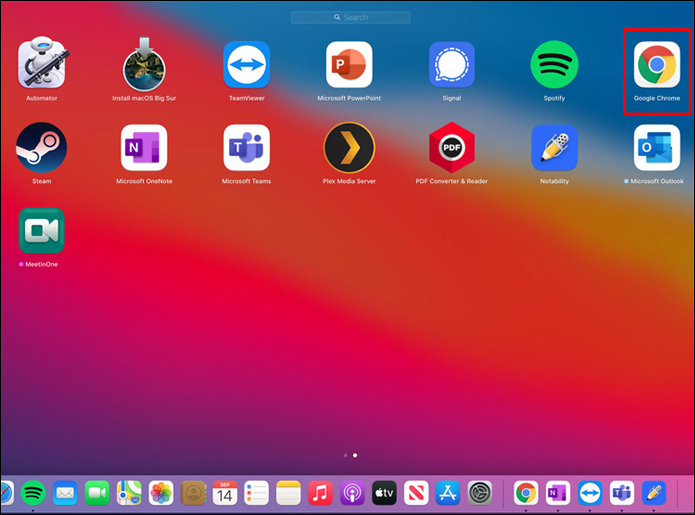
Task: Launch PDF Converter & Reader
Action: tap(452, 148)
